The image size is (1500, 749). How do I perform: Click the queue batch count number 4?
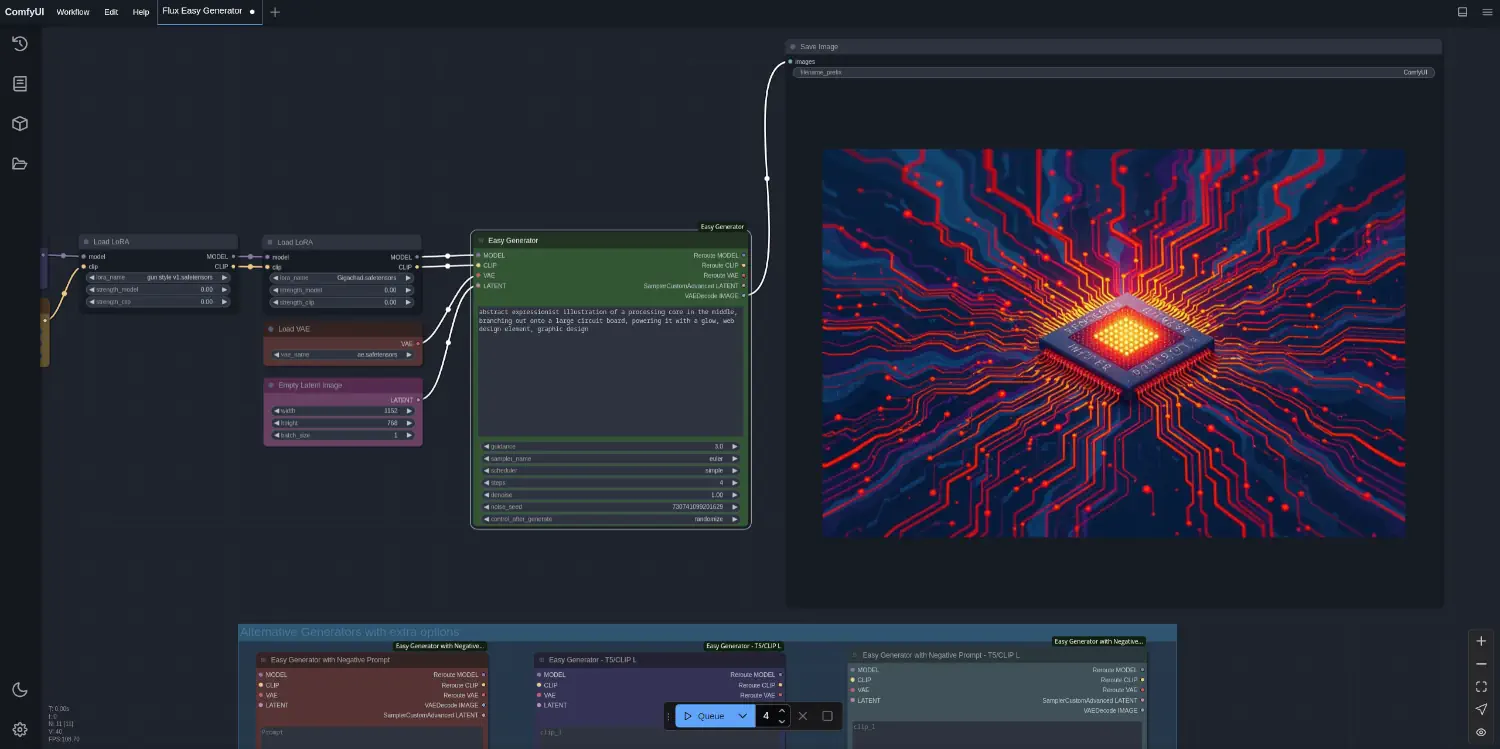coord(767,716)
